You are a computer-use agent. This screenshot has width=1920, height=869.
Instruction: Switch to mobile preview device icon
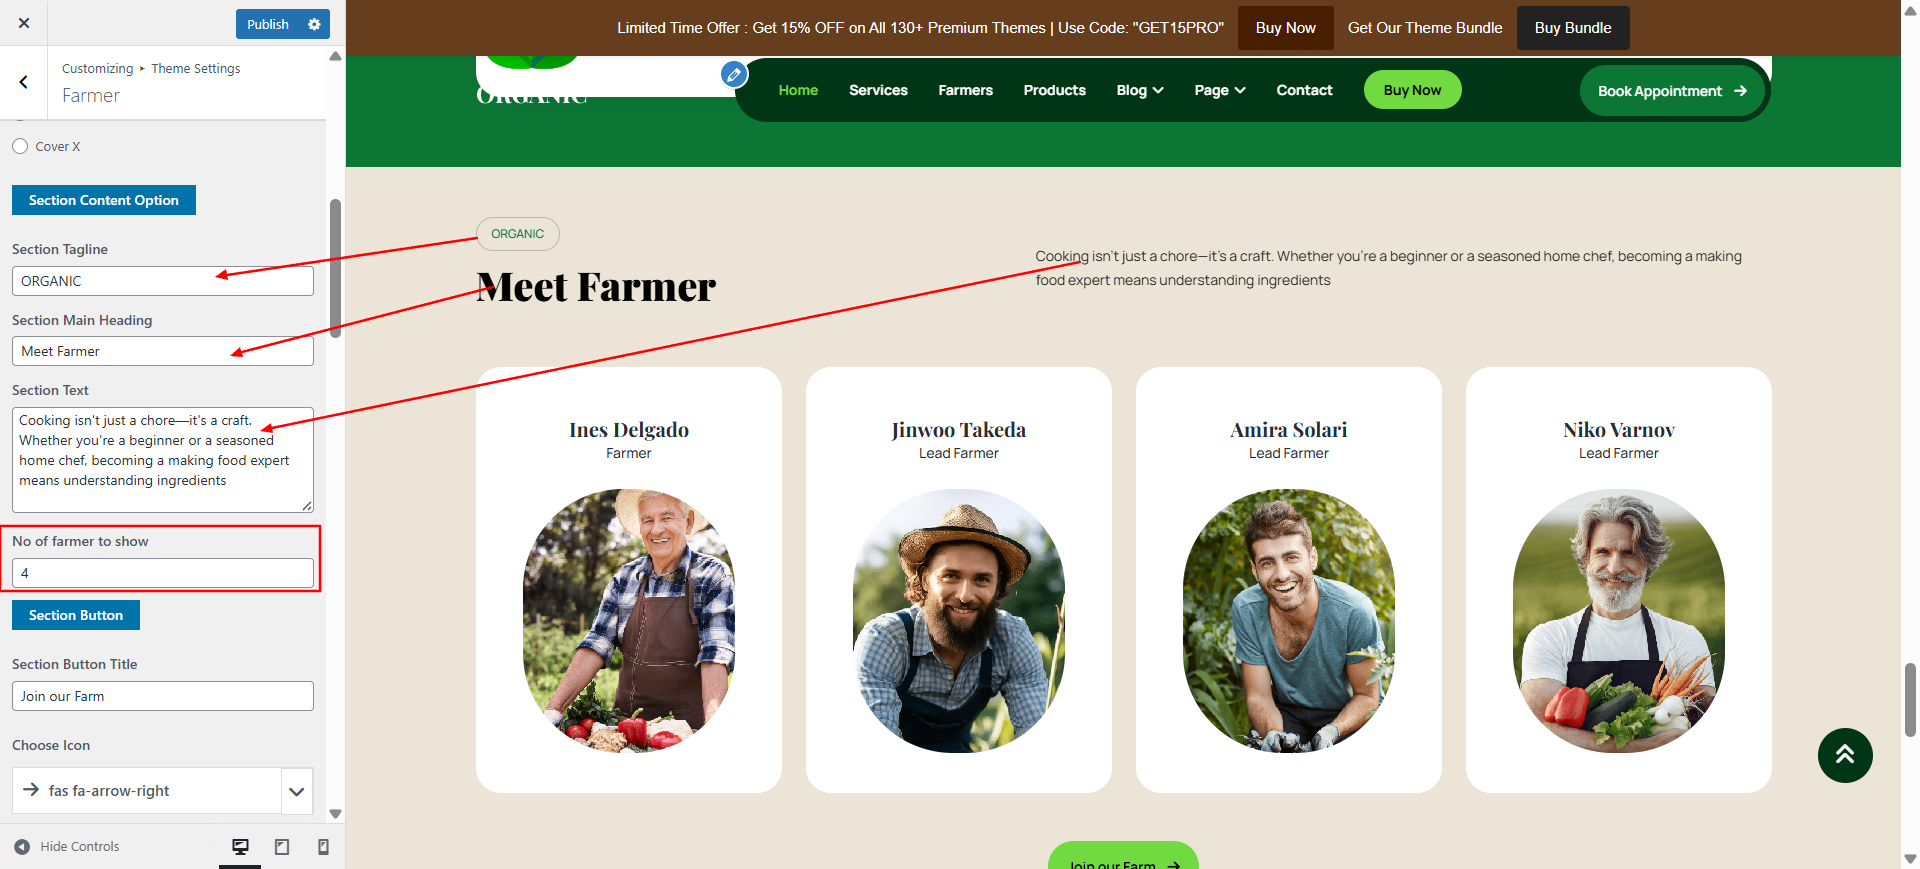(323, 847)
